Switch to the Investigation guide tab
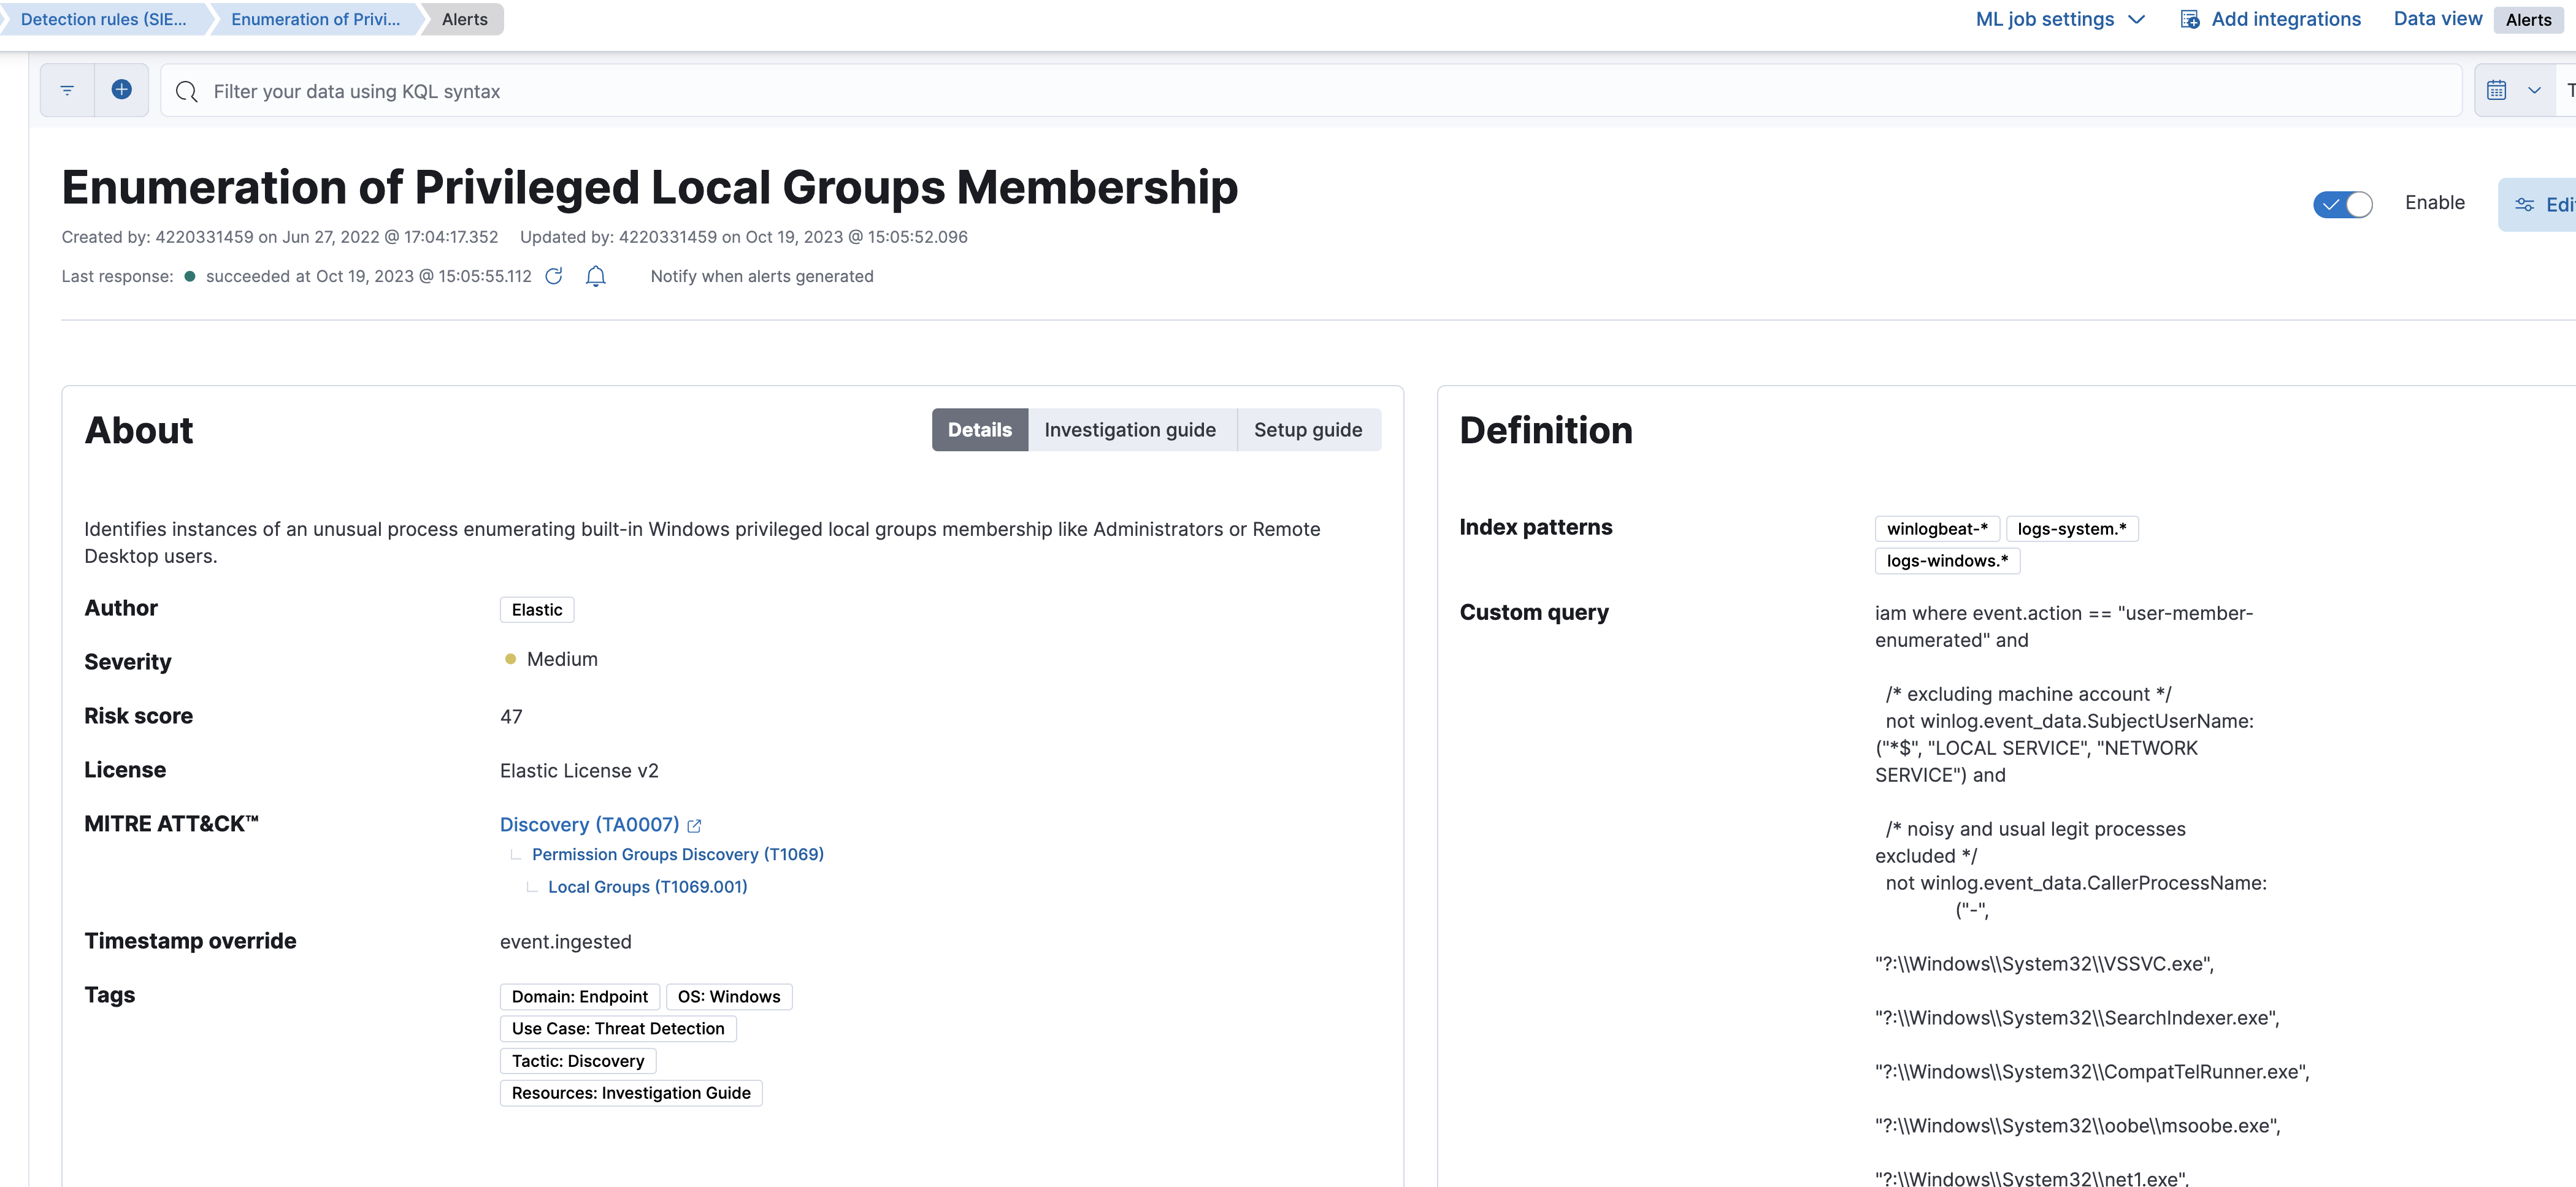Viewport: 2576px width, 1187px height. (x=1130, y=429)
